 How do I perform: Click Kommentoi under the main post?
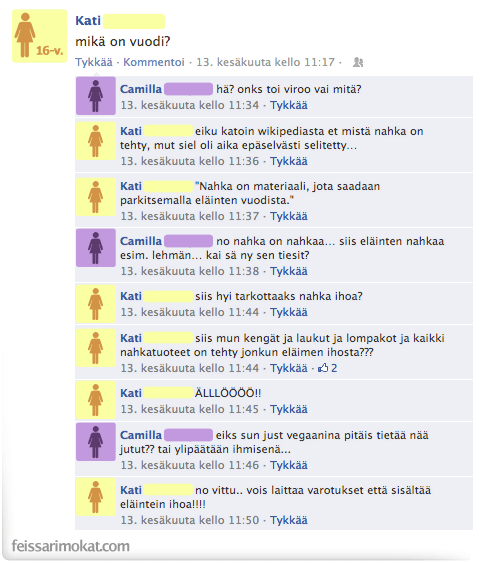tap(154, 62)
